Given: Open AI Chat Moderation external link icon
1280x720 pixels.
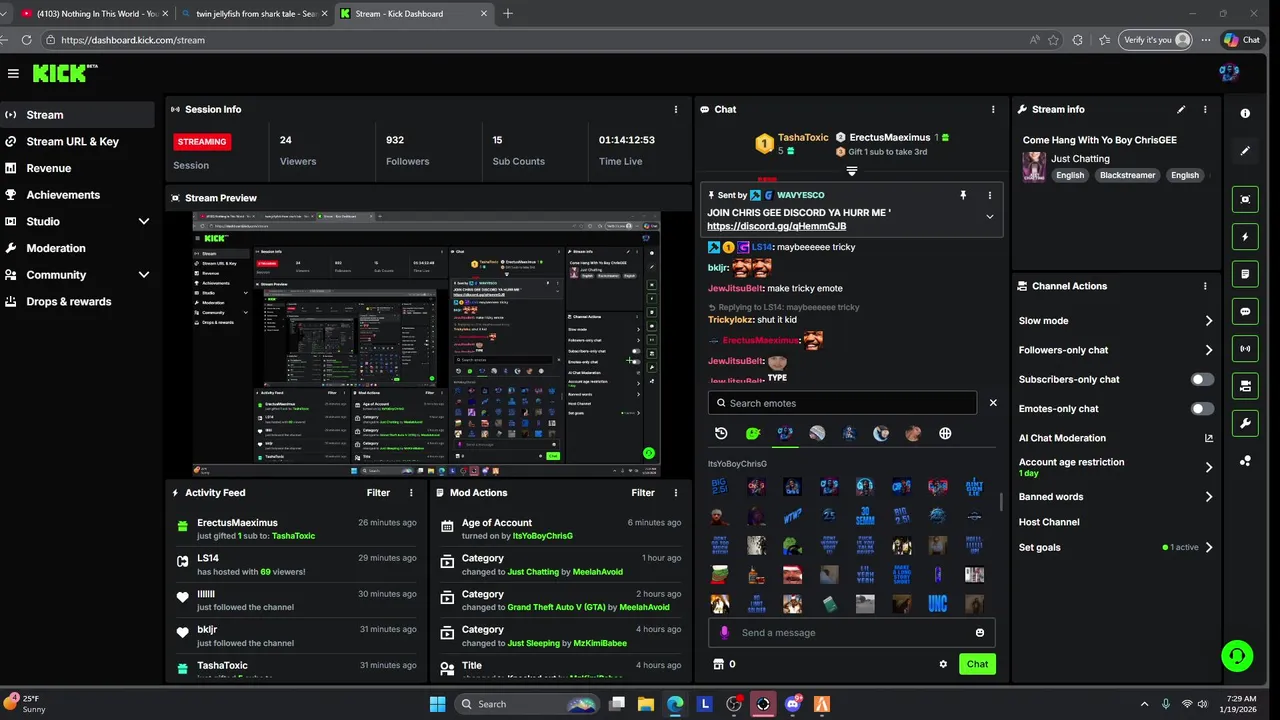Looking at the screenshot, I should pyautogui.click(x=1208, y=438).
